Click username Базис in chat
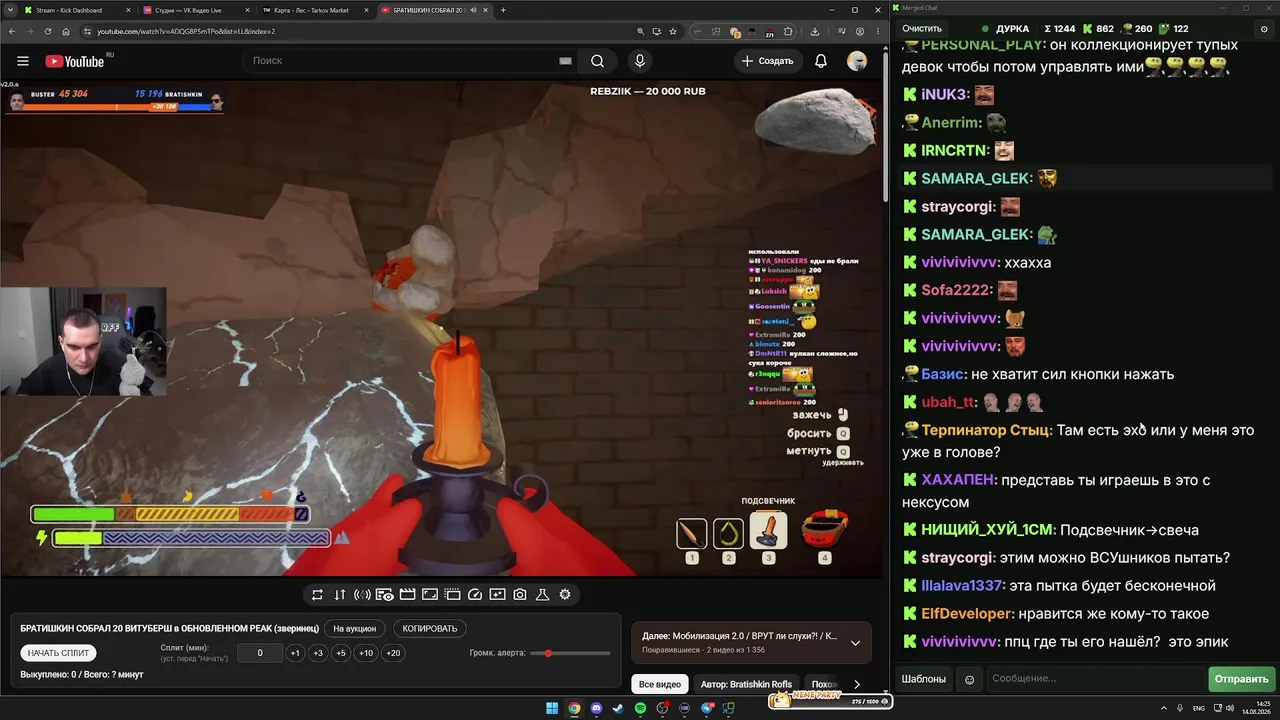 (943, 374)
